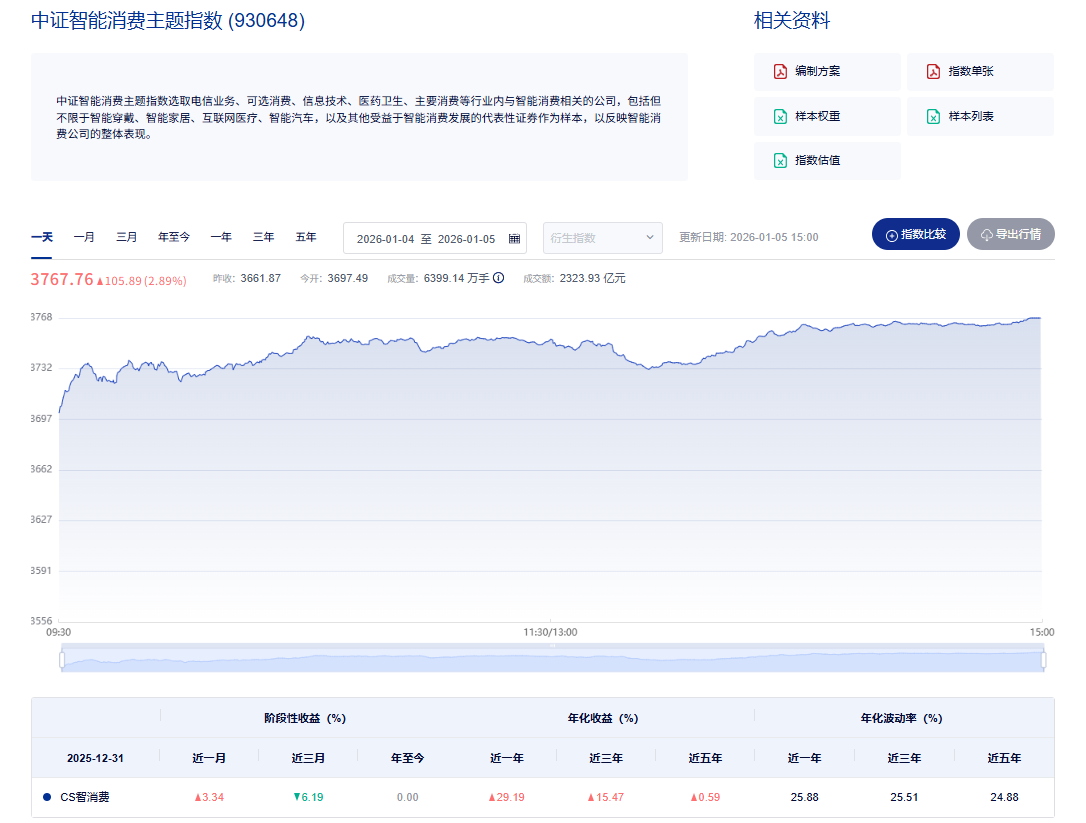Select the 五年 time range tab
Viewport: 1086px width, 823px height.
click(x=305, y=237)
